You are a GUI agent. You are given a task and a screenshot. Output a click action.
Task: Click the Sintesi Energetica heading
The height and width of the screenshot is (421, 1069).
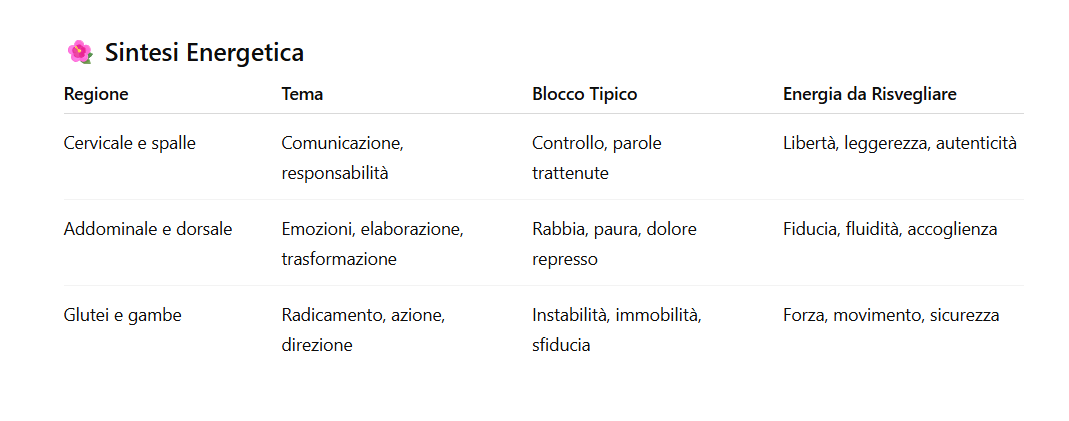tap(204, 52)
